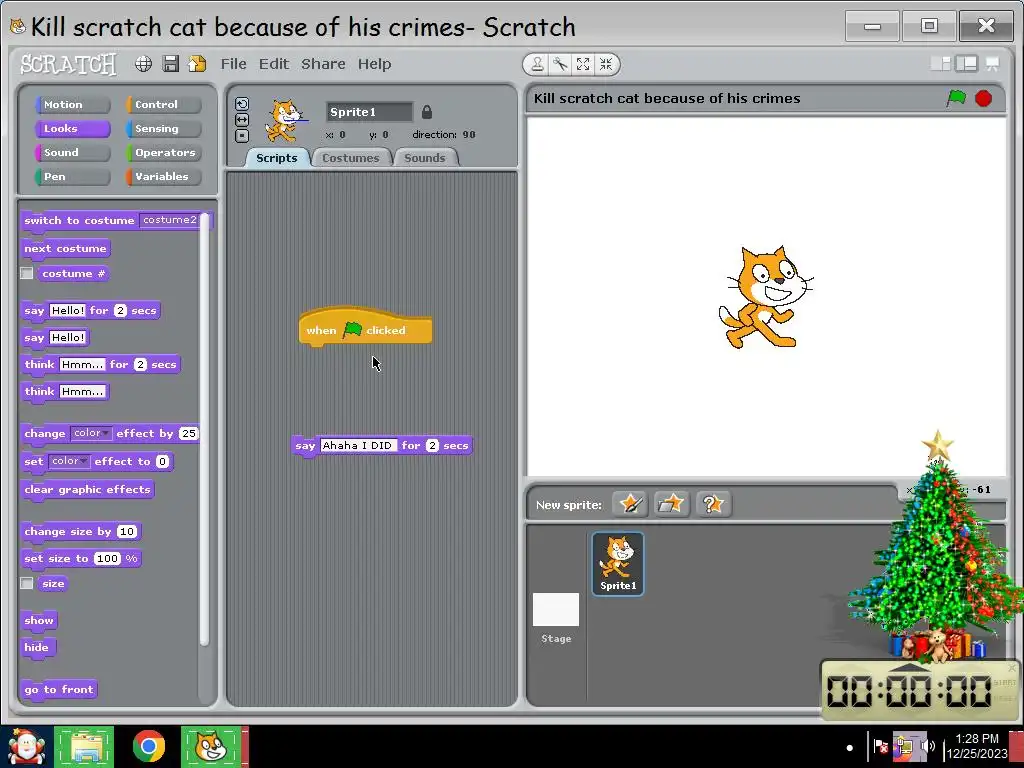Switch to Scripts tab
1024x768 pixels.
[277, 158]
